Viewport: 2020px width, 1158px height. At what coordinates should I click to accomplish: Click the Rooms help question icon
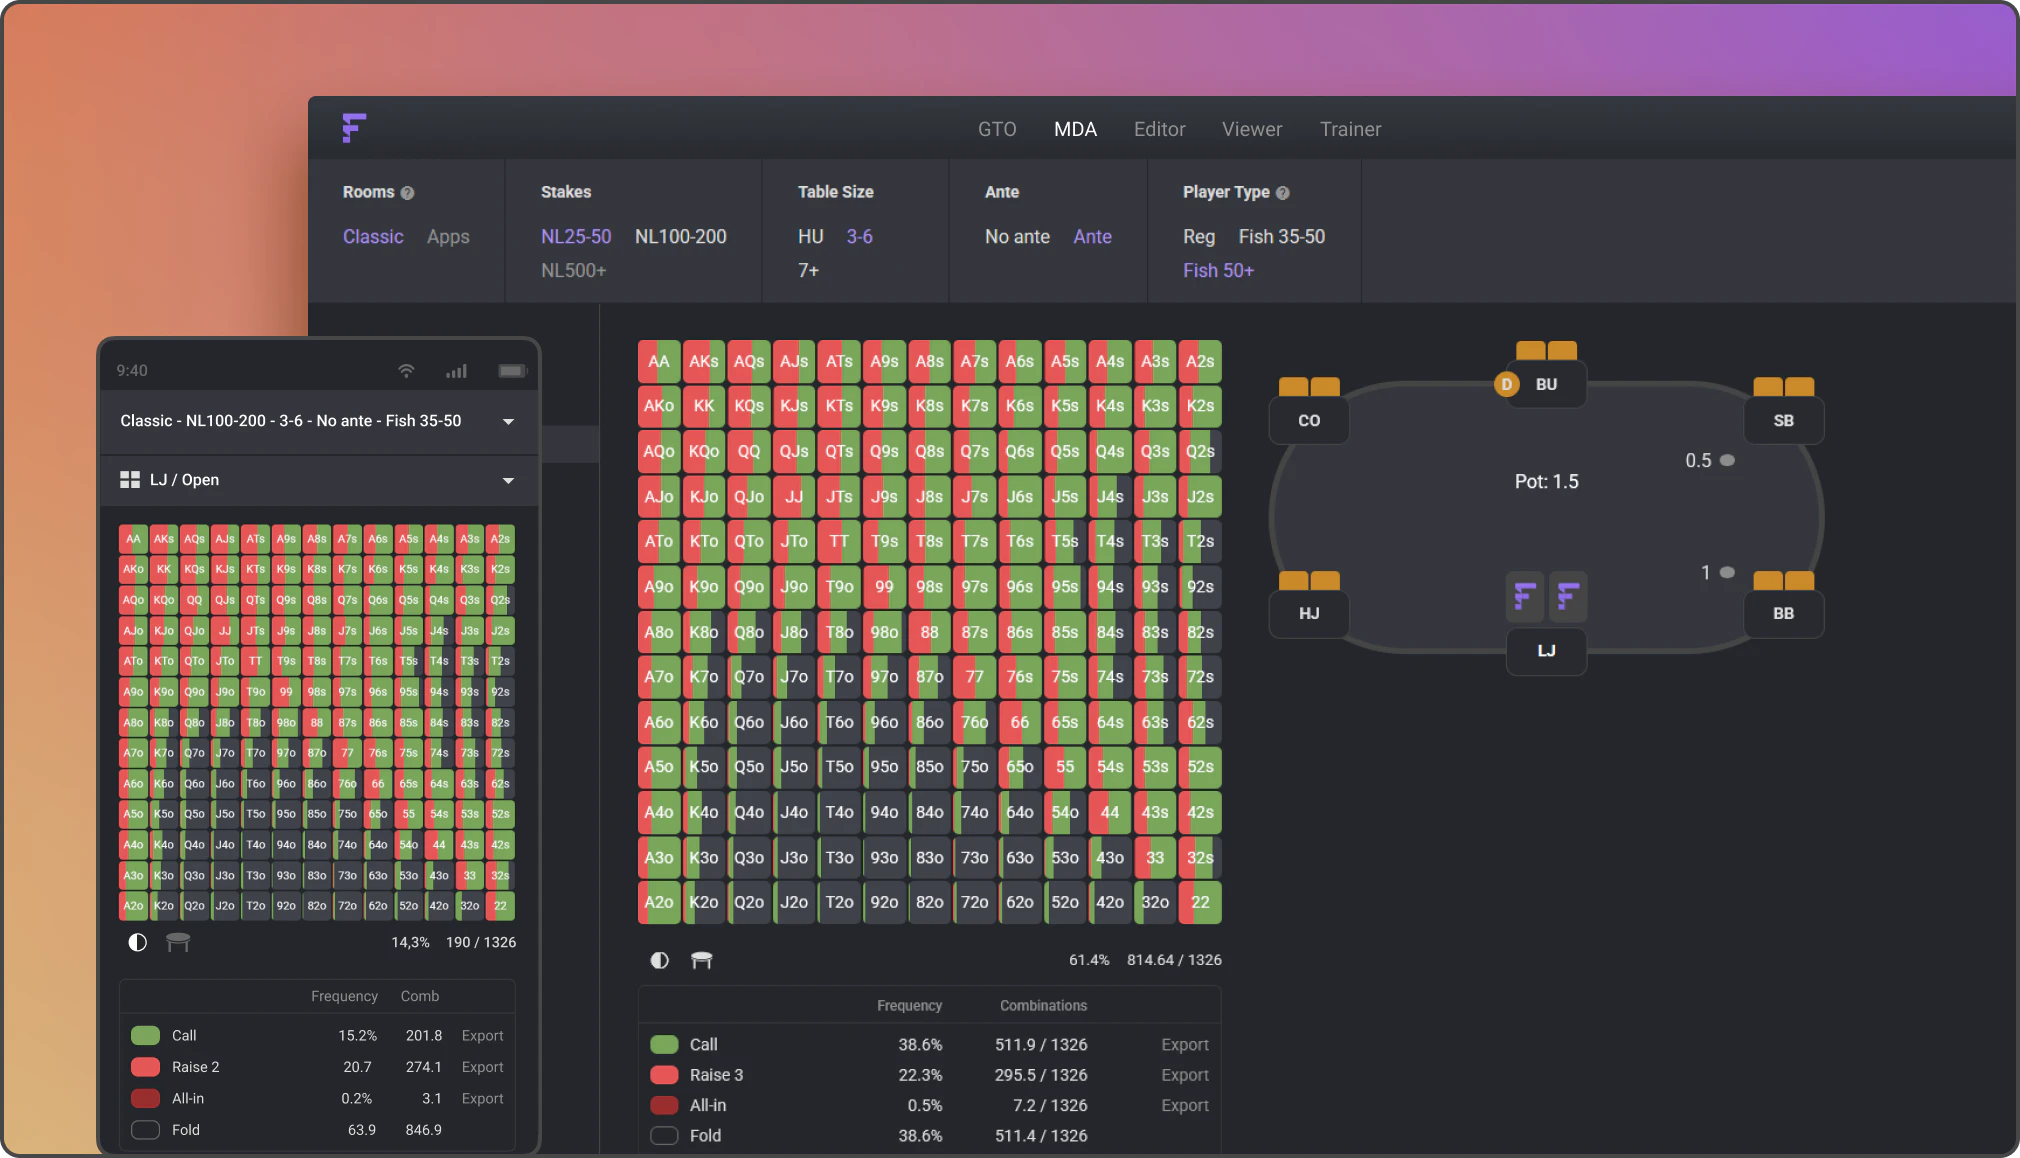tap(407, 193)
